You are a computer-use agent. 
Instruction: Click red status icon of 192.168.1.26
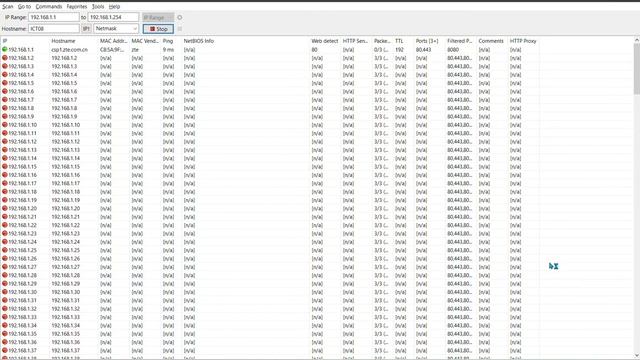4,259
